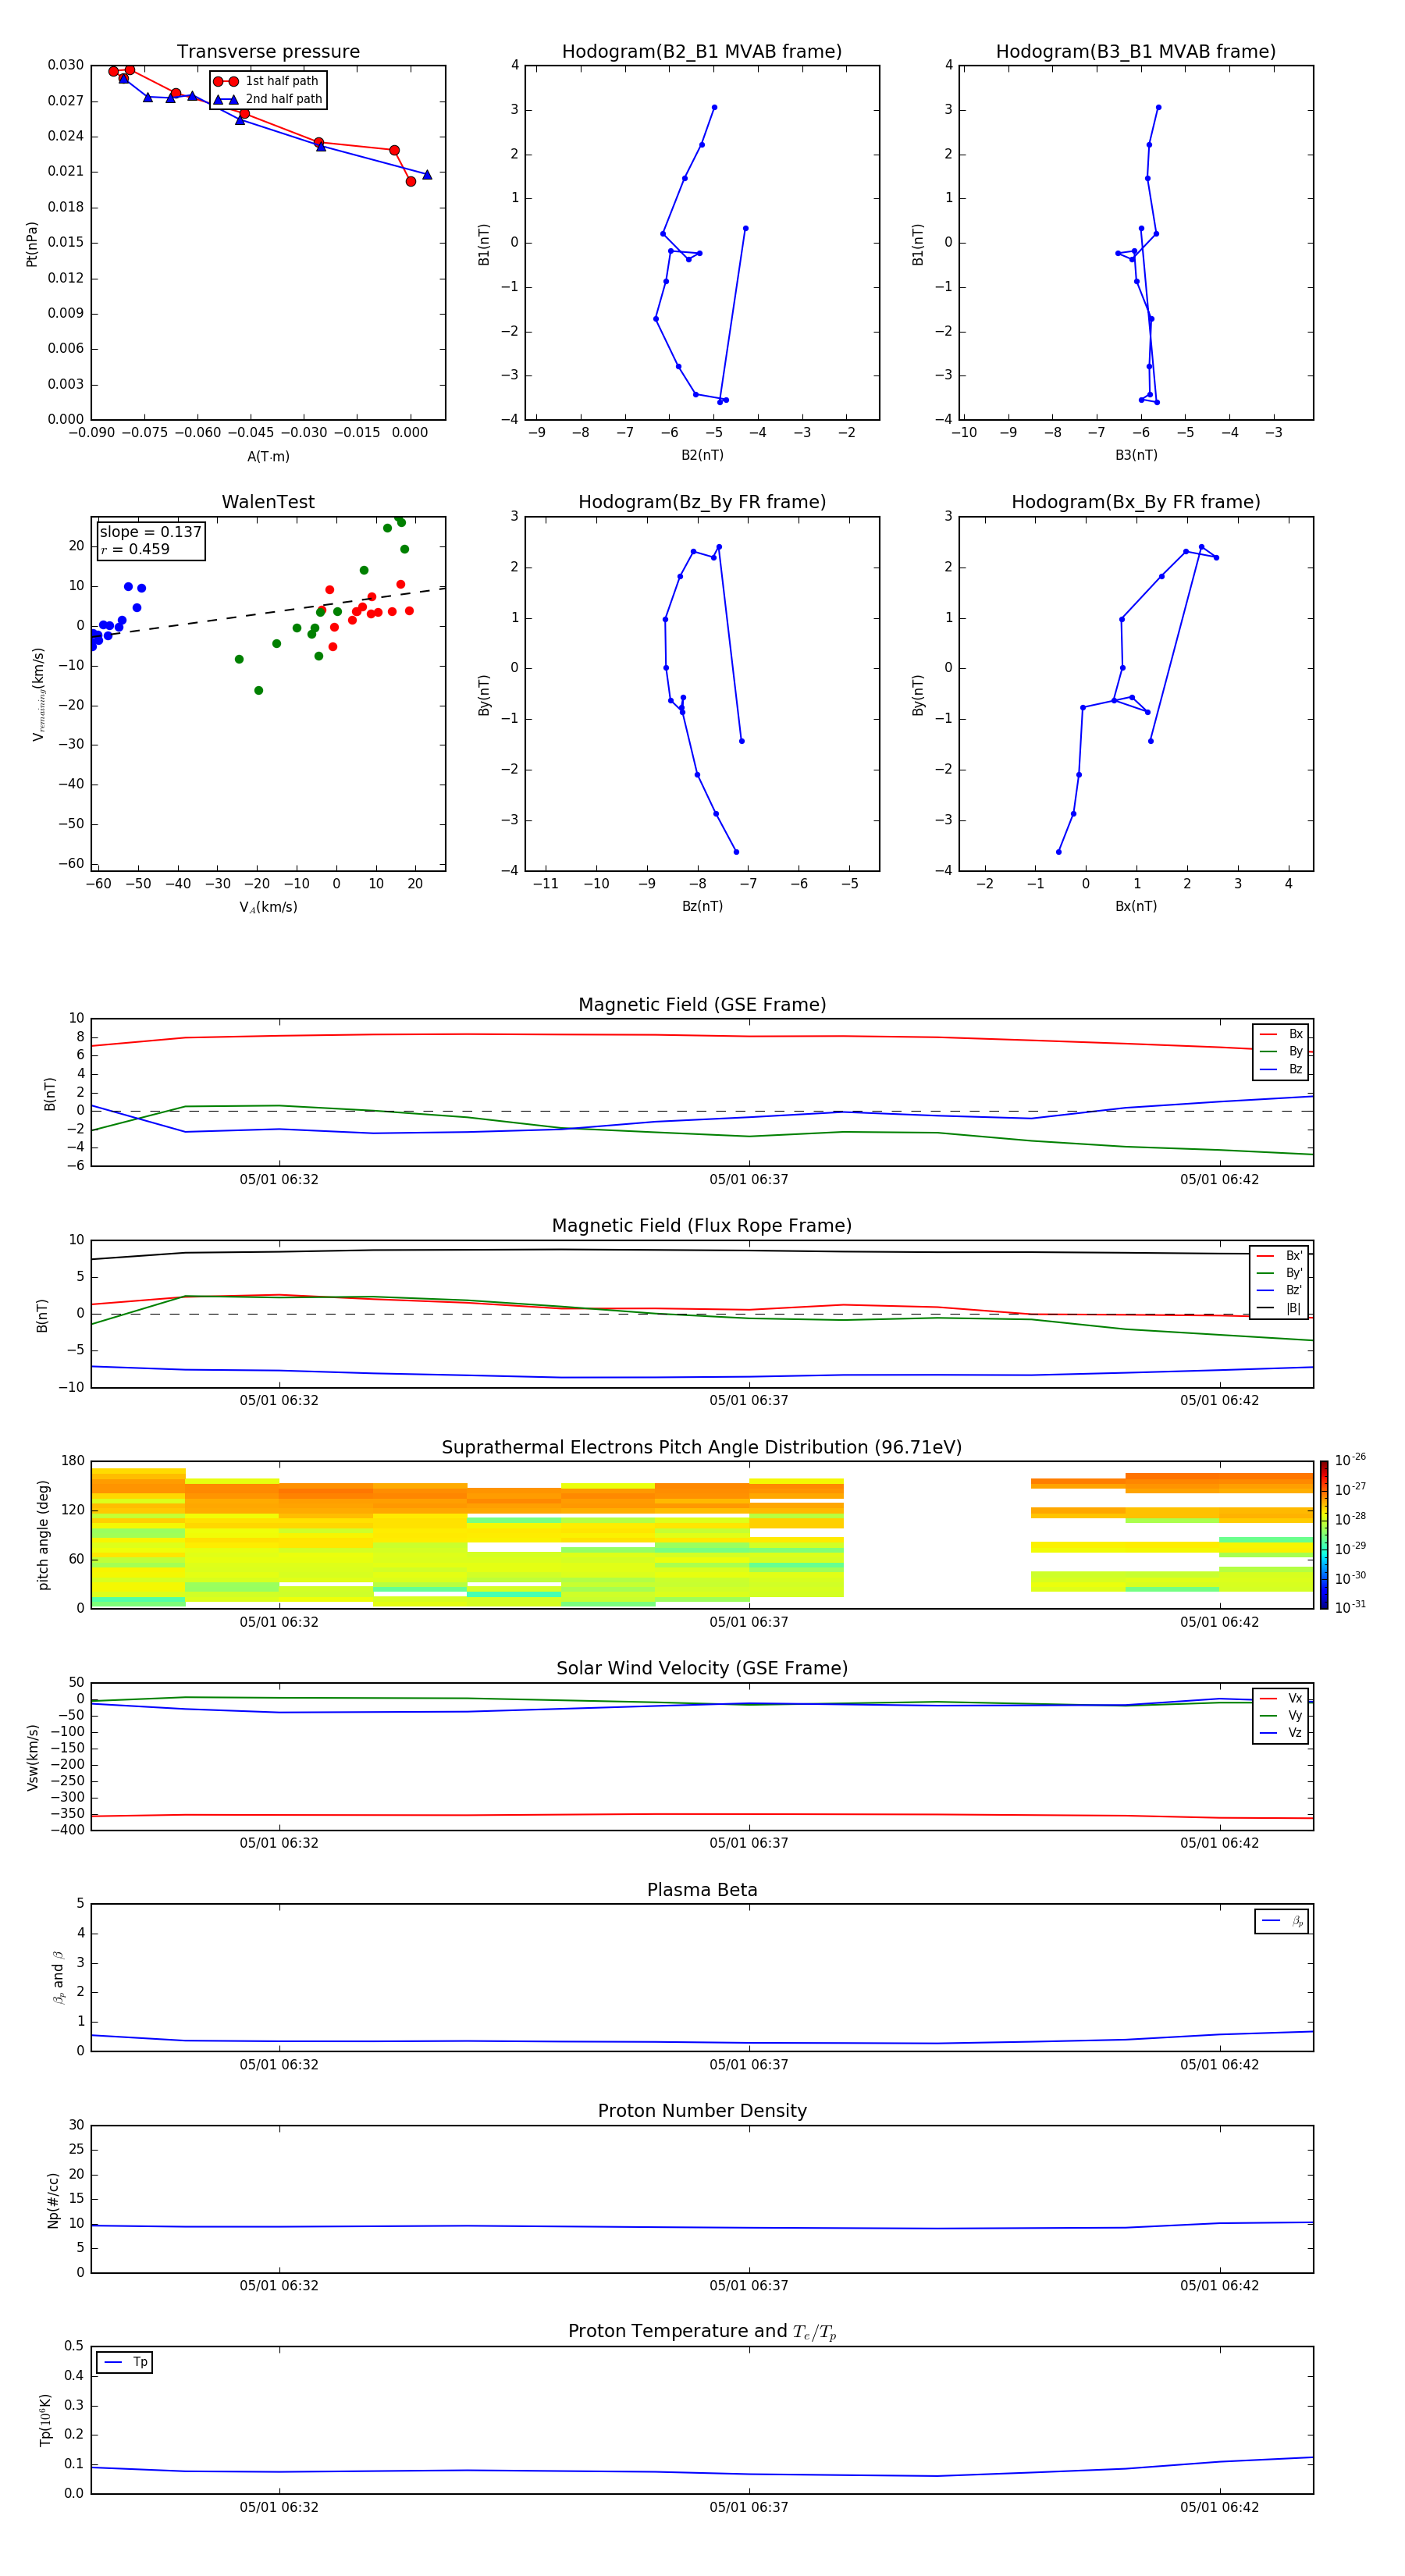Viewport: 1405px width, 2576px height.
Task: Click the 'V_A(km/s)' x-axis label
Action: 268,907
